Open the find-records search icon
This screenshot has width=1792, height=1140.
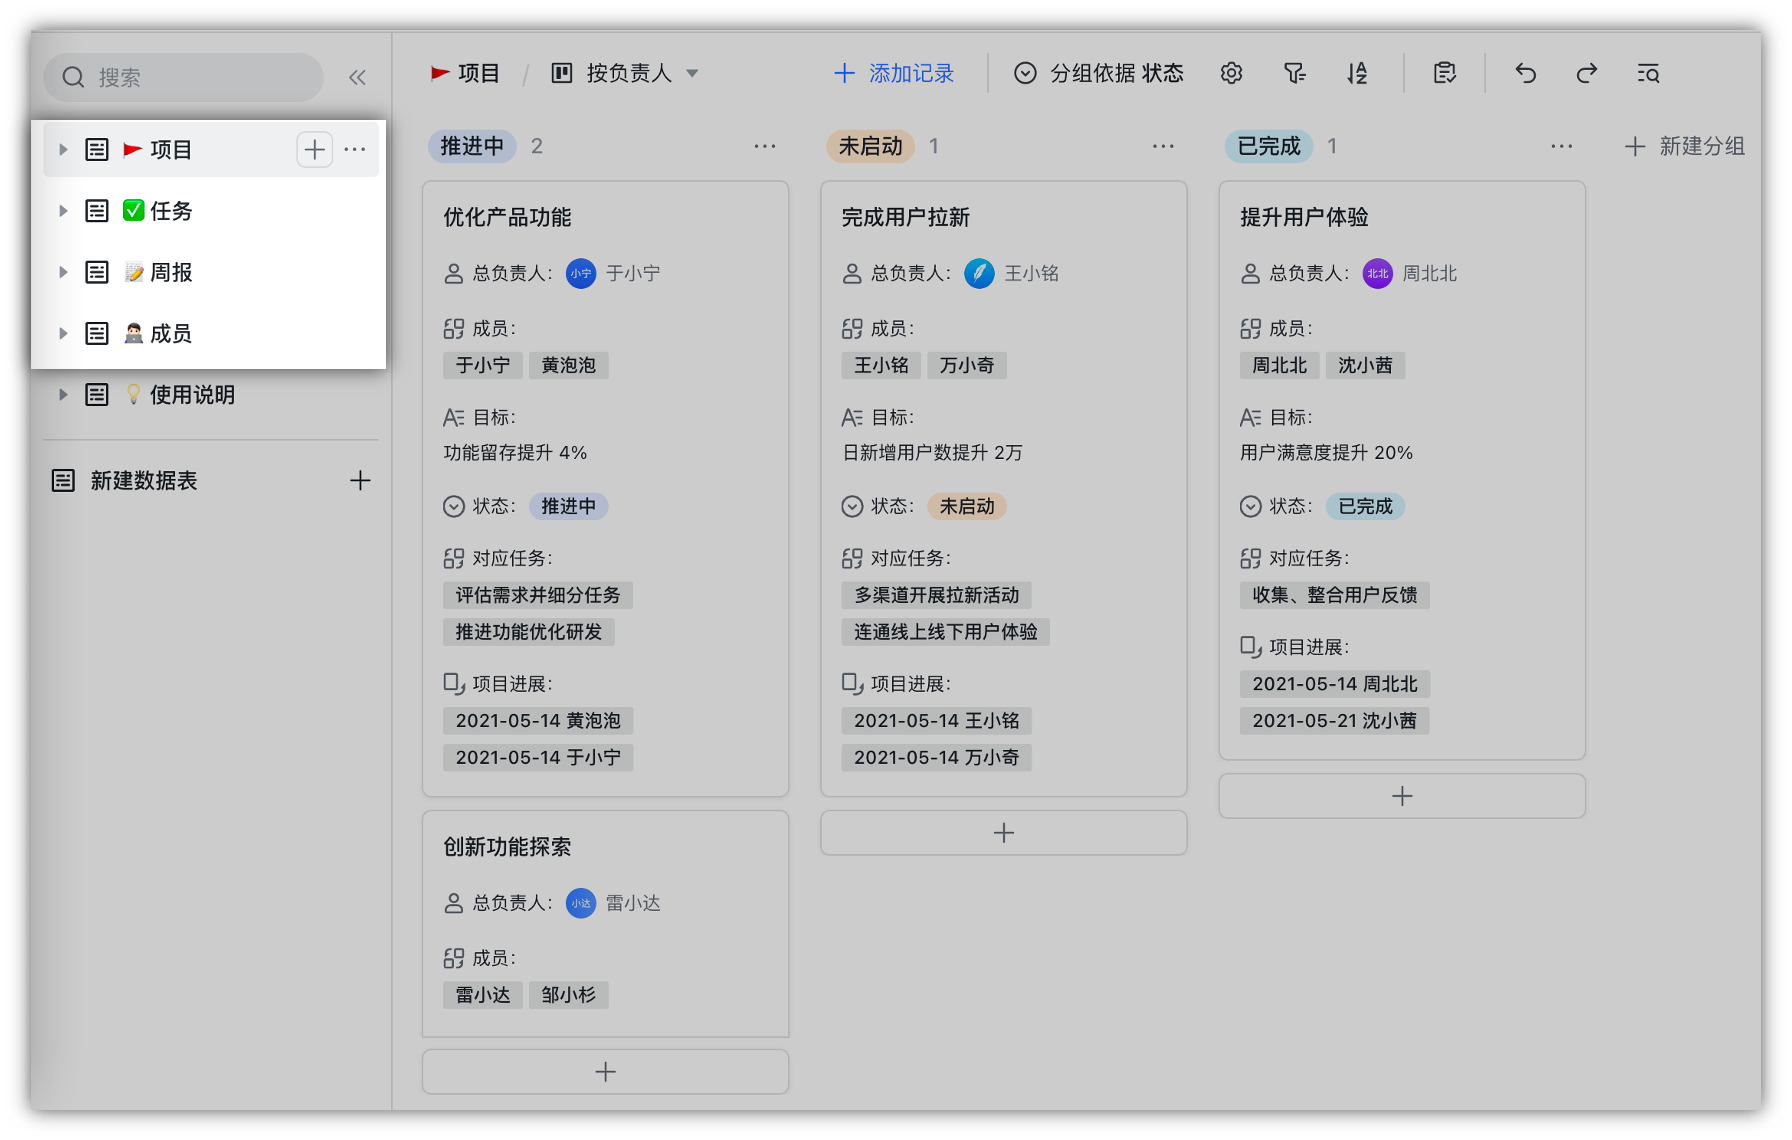[x=1648, y=73]
